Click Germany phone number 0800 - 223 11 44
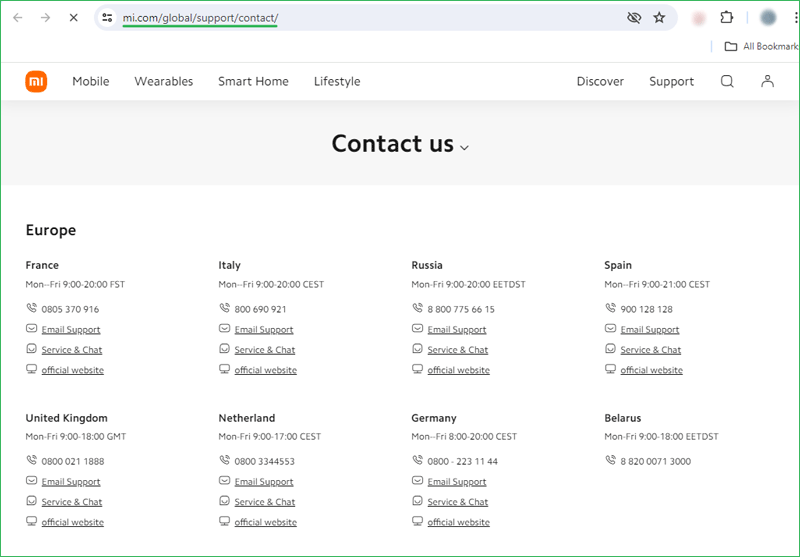 pyautogui.click(x=462, y=462)
